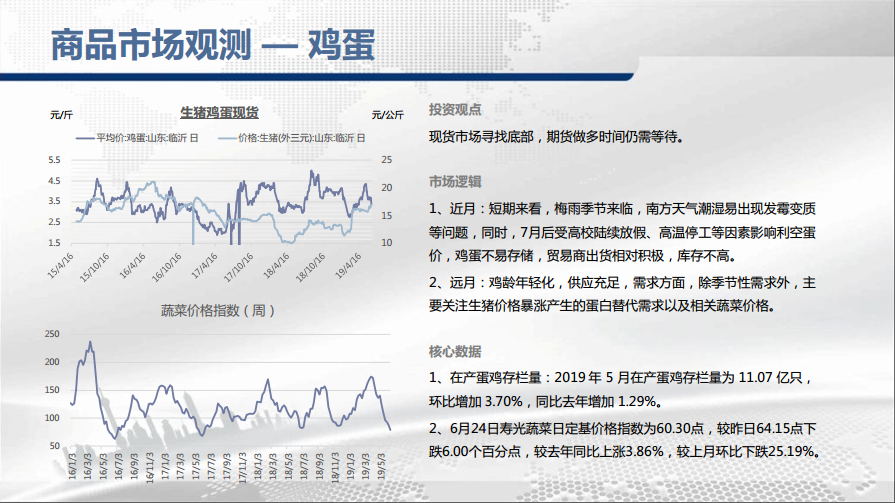Screen dimensions: 895x503
Task: Click the 元/公斤 right axis unit label
Action: tap(386, 114)
